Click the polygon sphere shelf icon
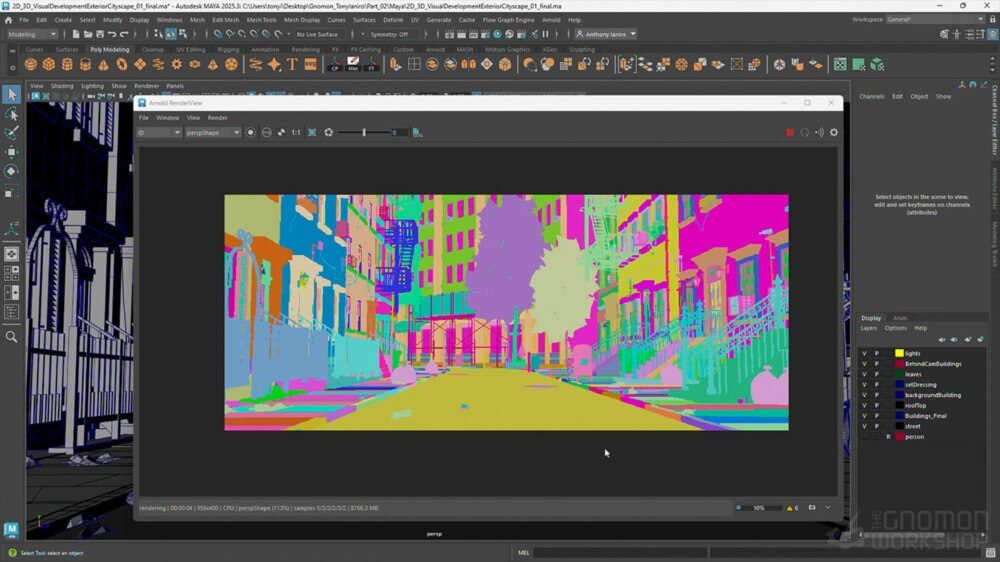1000x562 pixels. [x=31, y=64]
